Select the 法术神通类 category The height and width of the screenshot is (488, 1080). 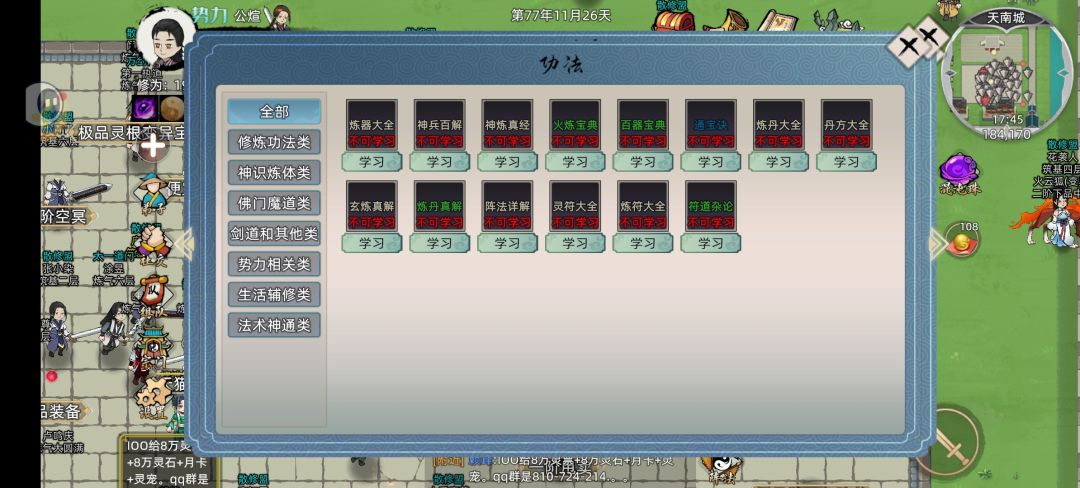[x=274, y=325]
